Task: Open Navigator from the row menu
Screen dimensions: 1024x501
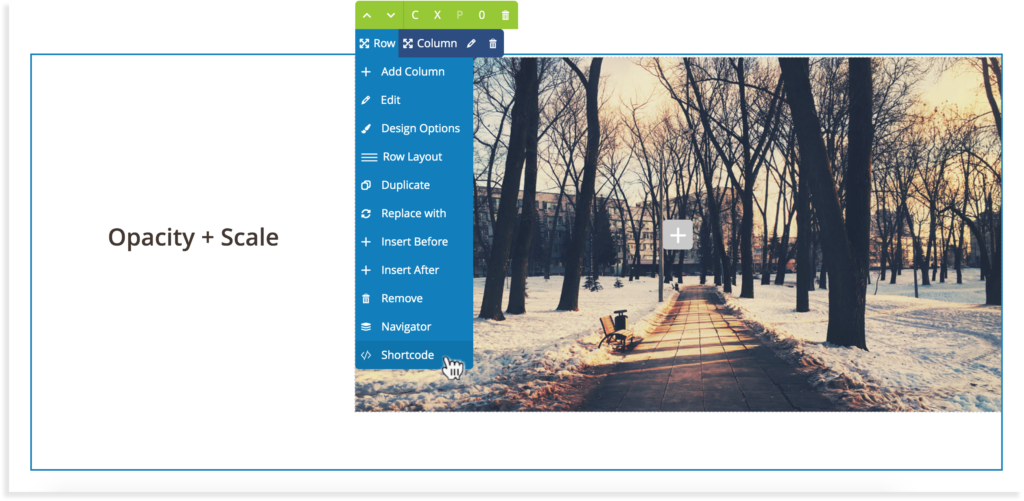Action: (414, 327)
